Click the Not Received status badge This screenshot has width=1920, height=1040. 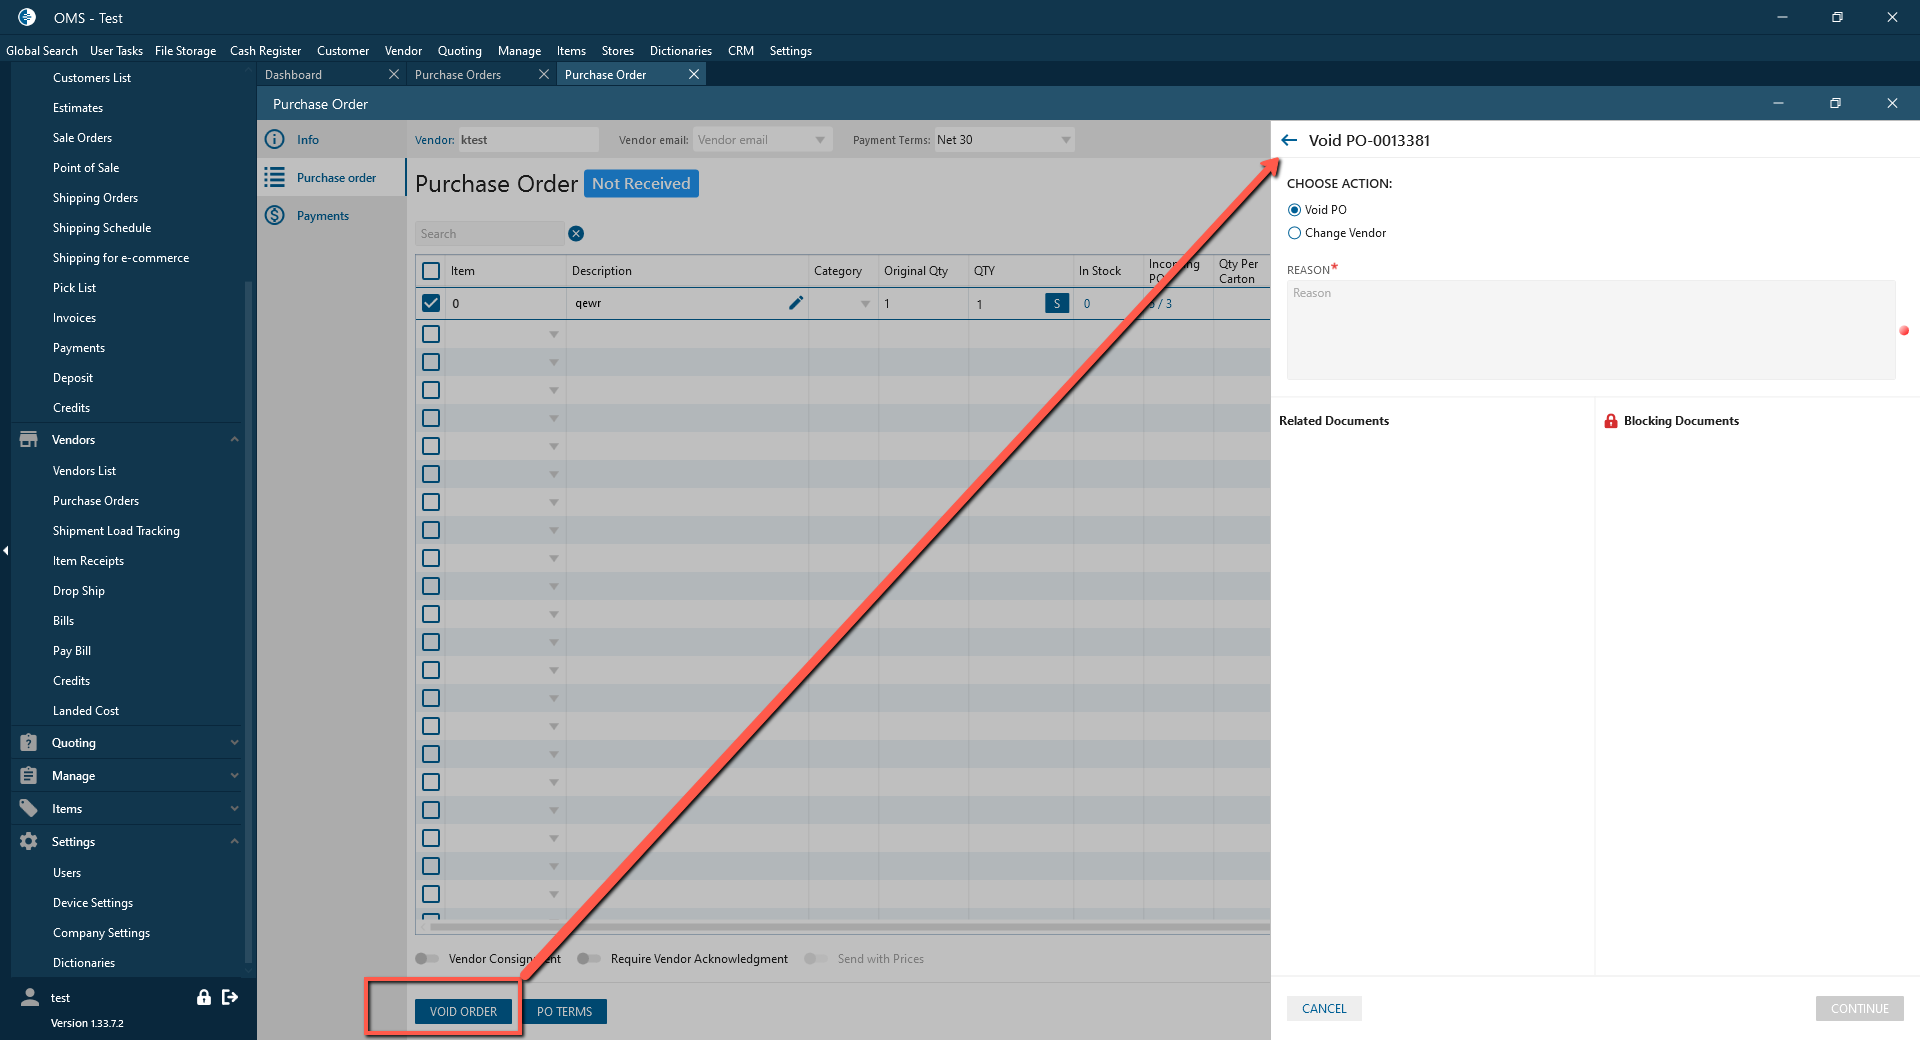coord(641,183)
